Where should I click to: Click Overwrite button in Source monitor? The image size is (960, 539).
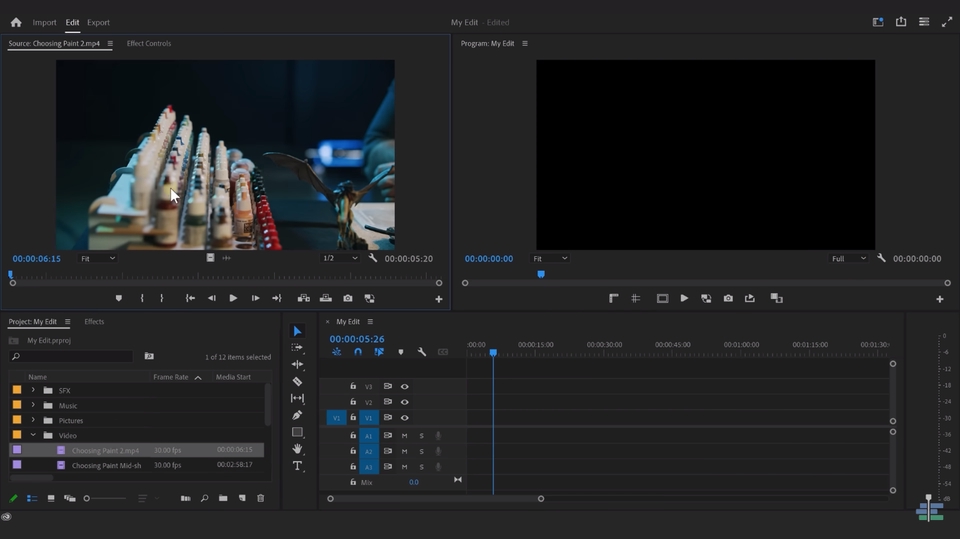pos(326,298)
